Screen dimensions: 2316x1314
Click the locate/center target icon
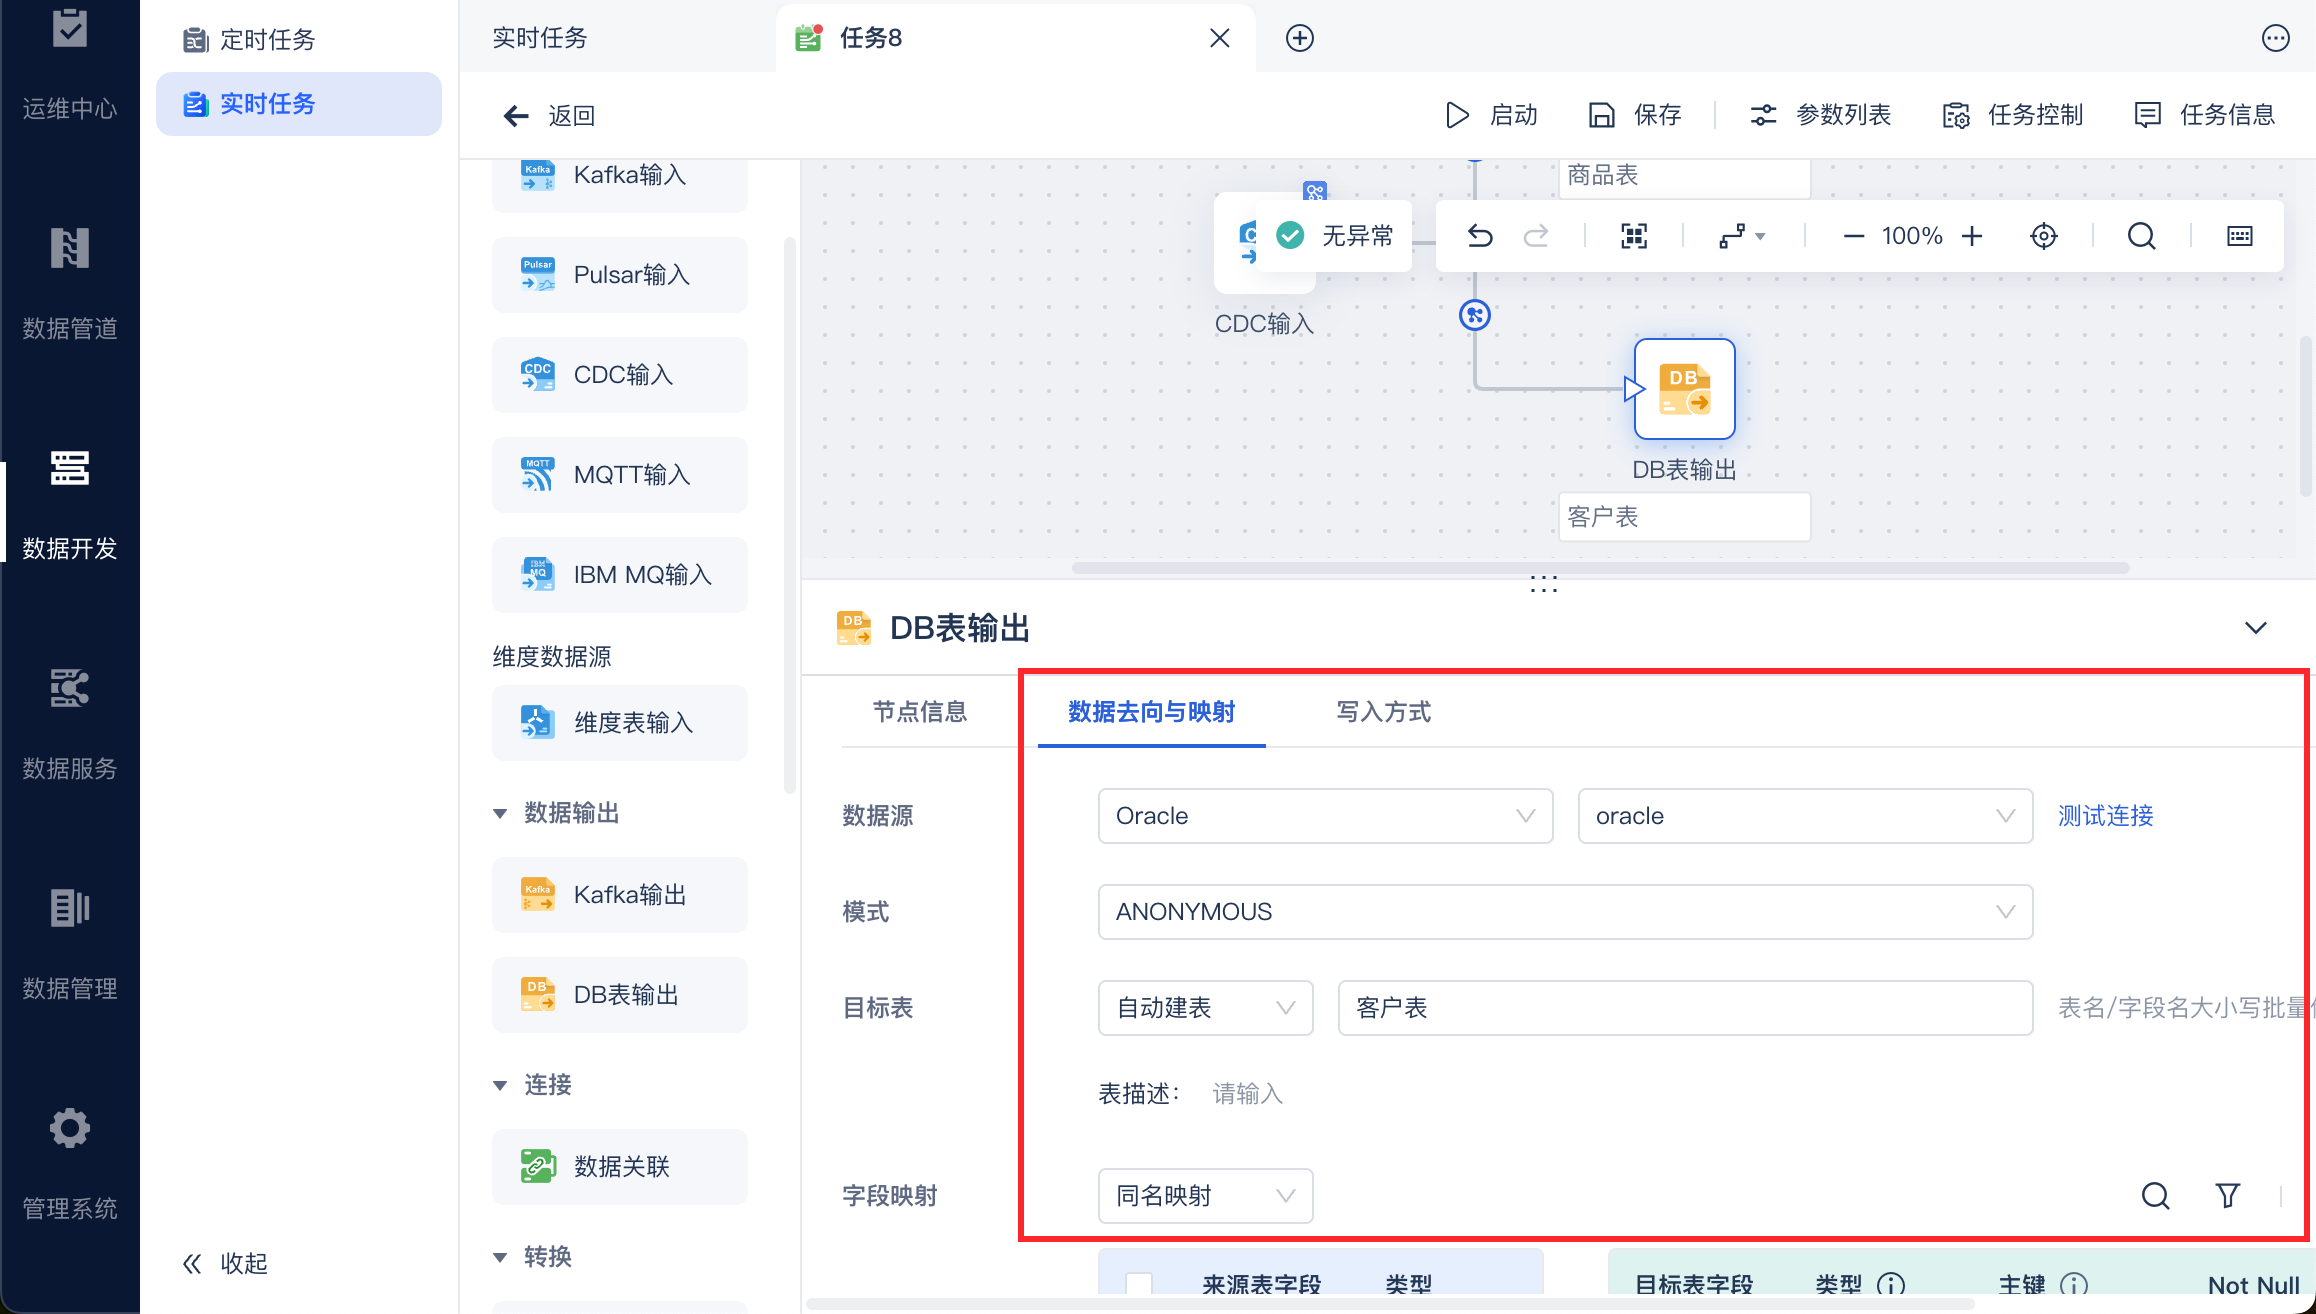coord(2044,236)
